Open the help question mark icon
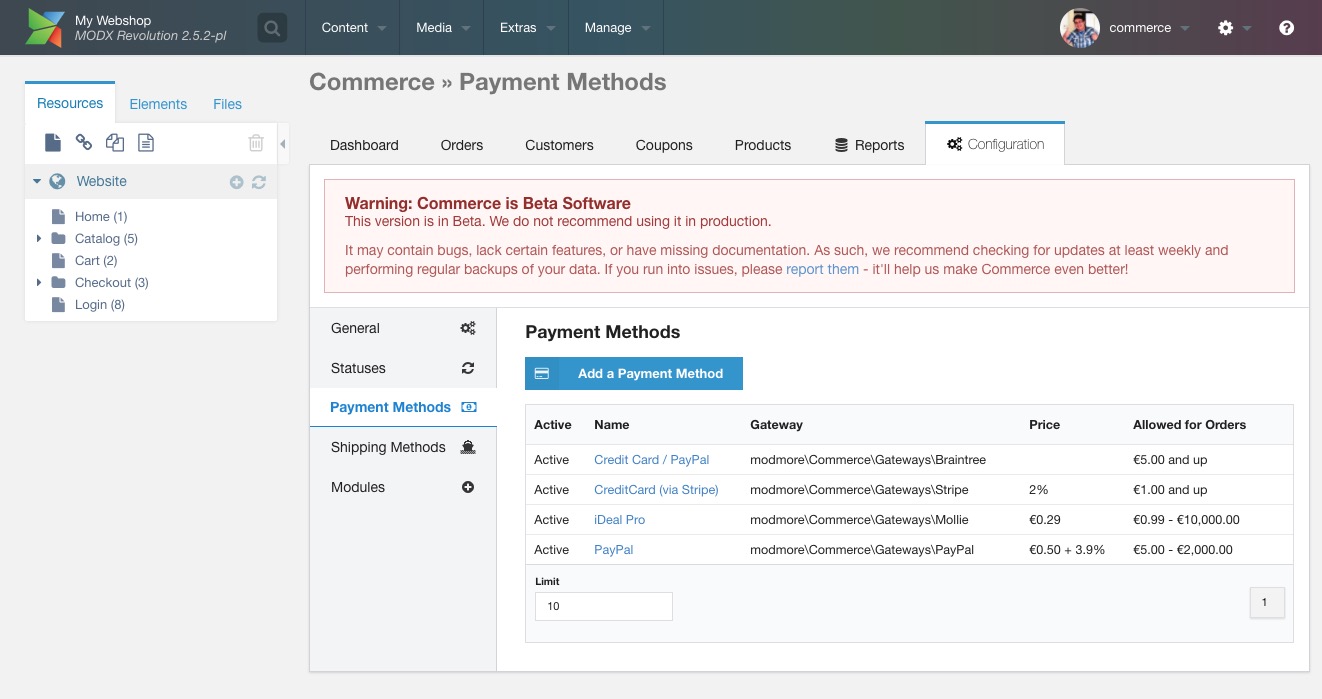The width and height of the screenshot is (1322, 699). [1287, 28]
